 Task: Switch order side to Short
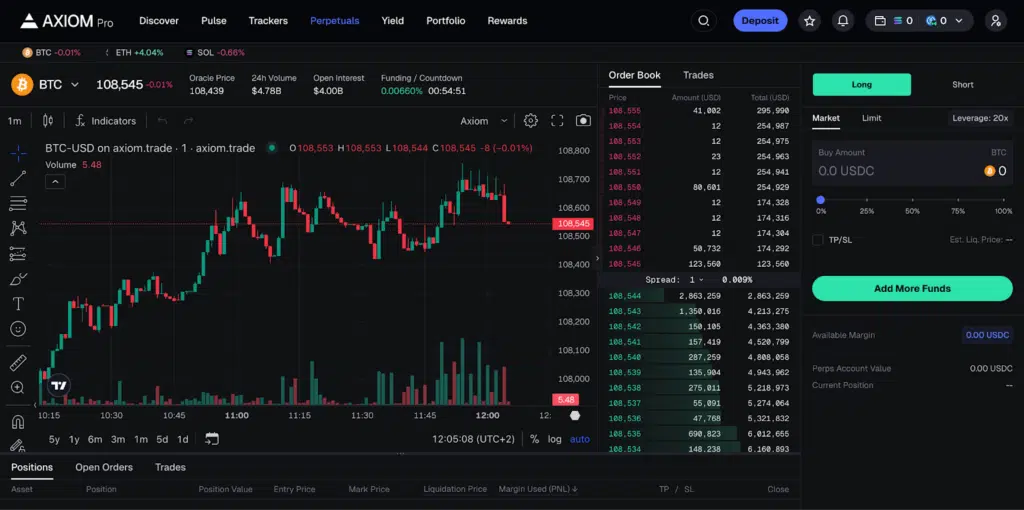pos(963,84)
